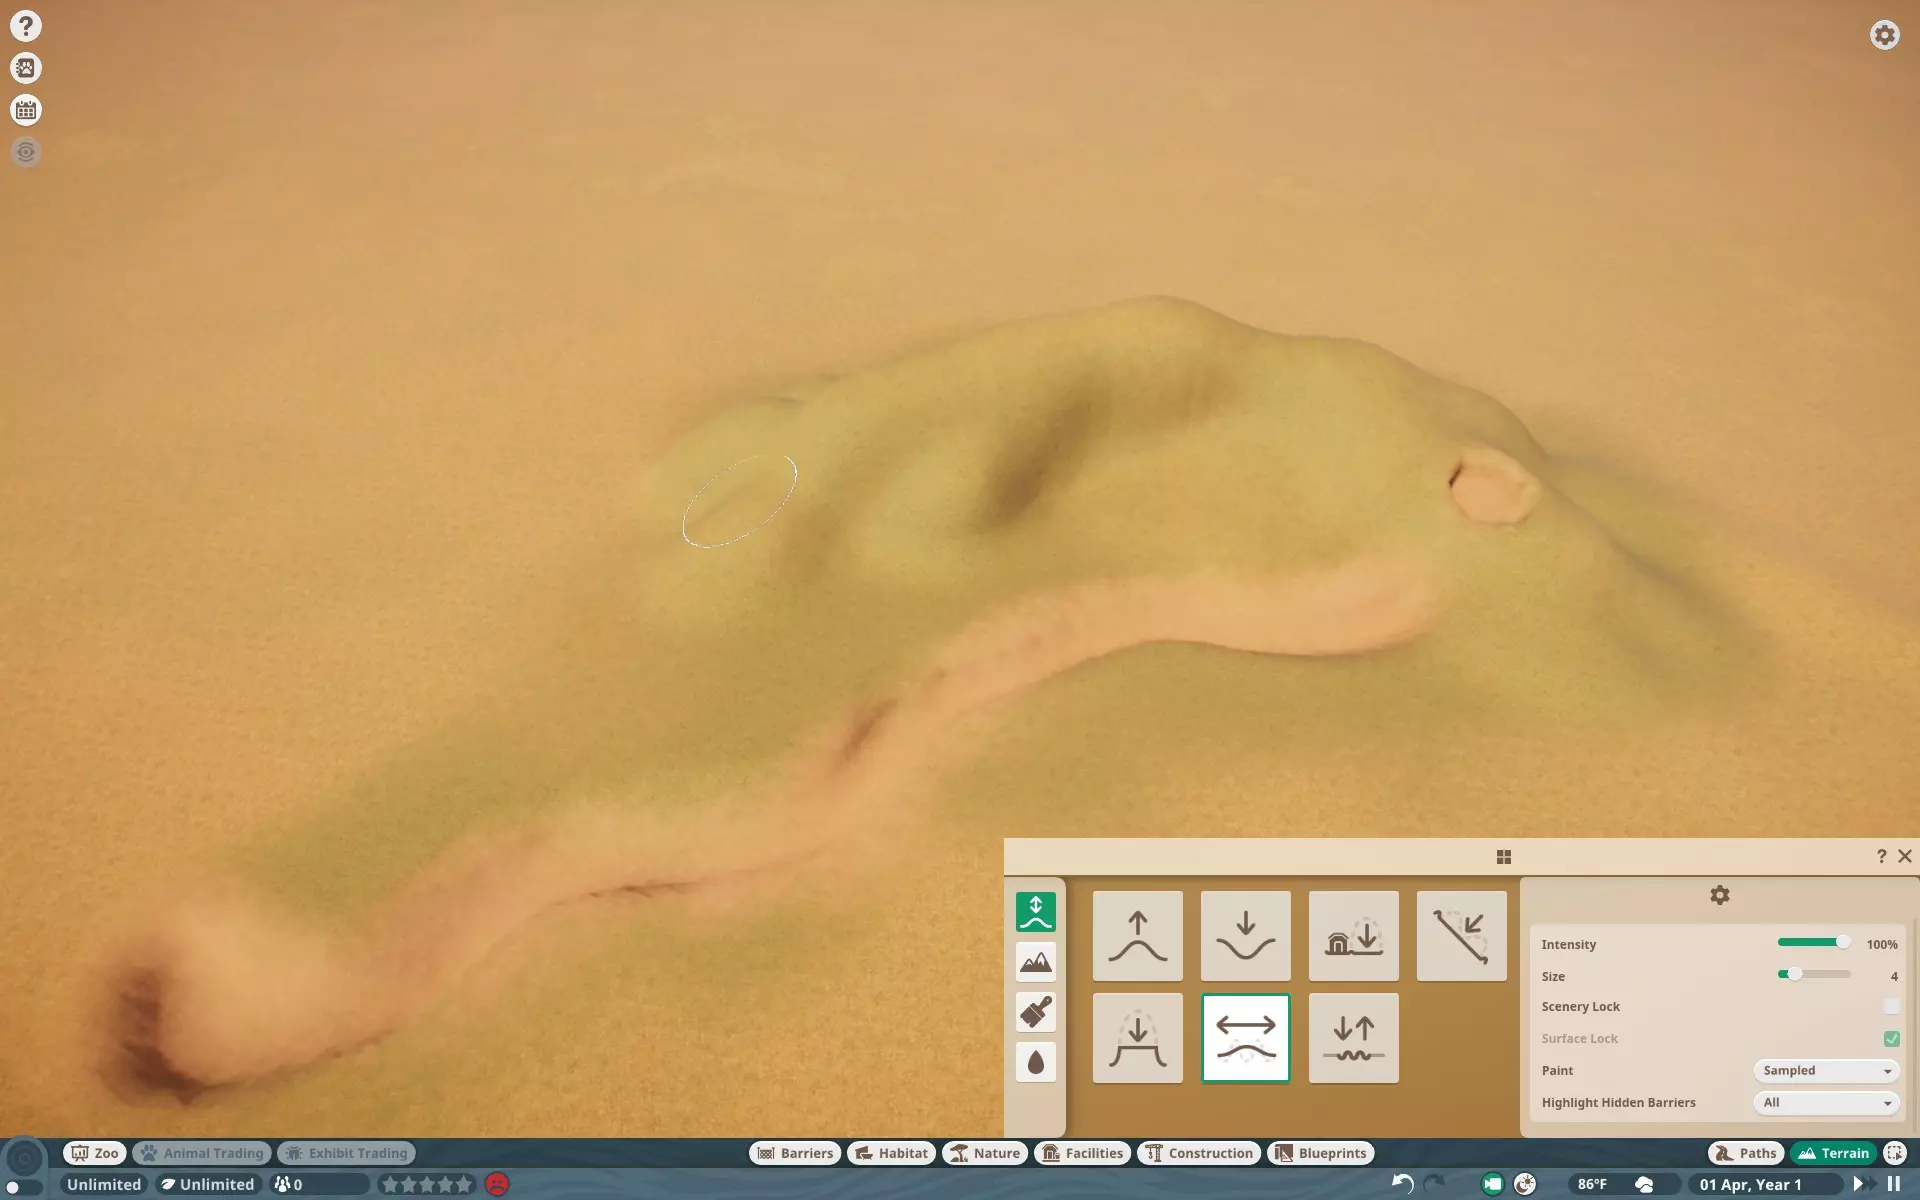This screenshot has height=1200, width=1920.
Task: Select the Flatten to Foundation tool
Action: click(x=1353, y=936)
